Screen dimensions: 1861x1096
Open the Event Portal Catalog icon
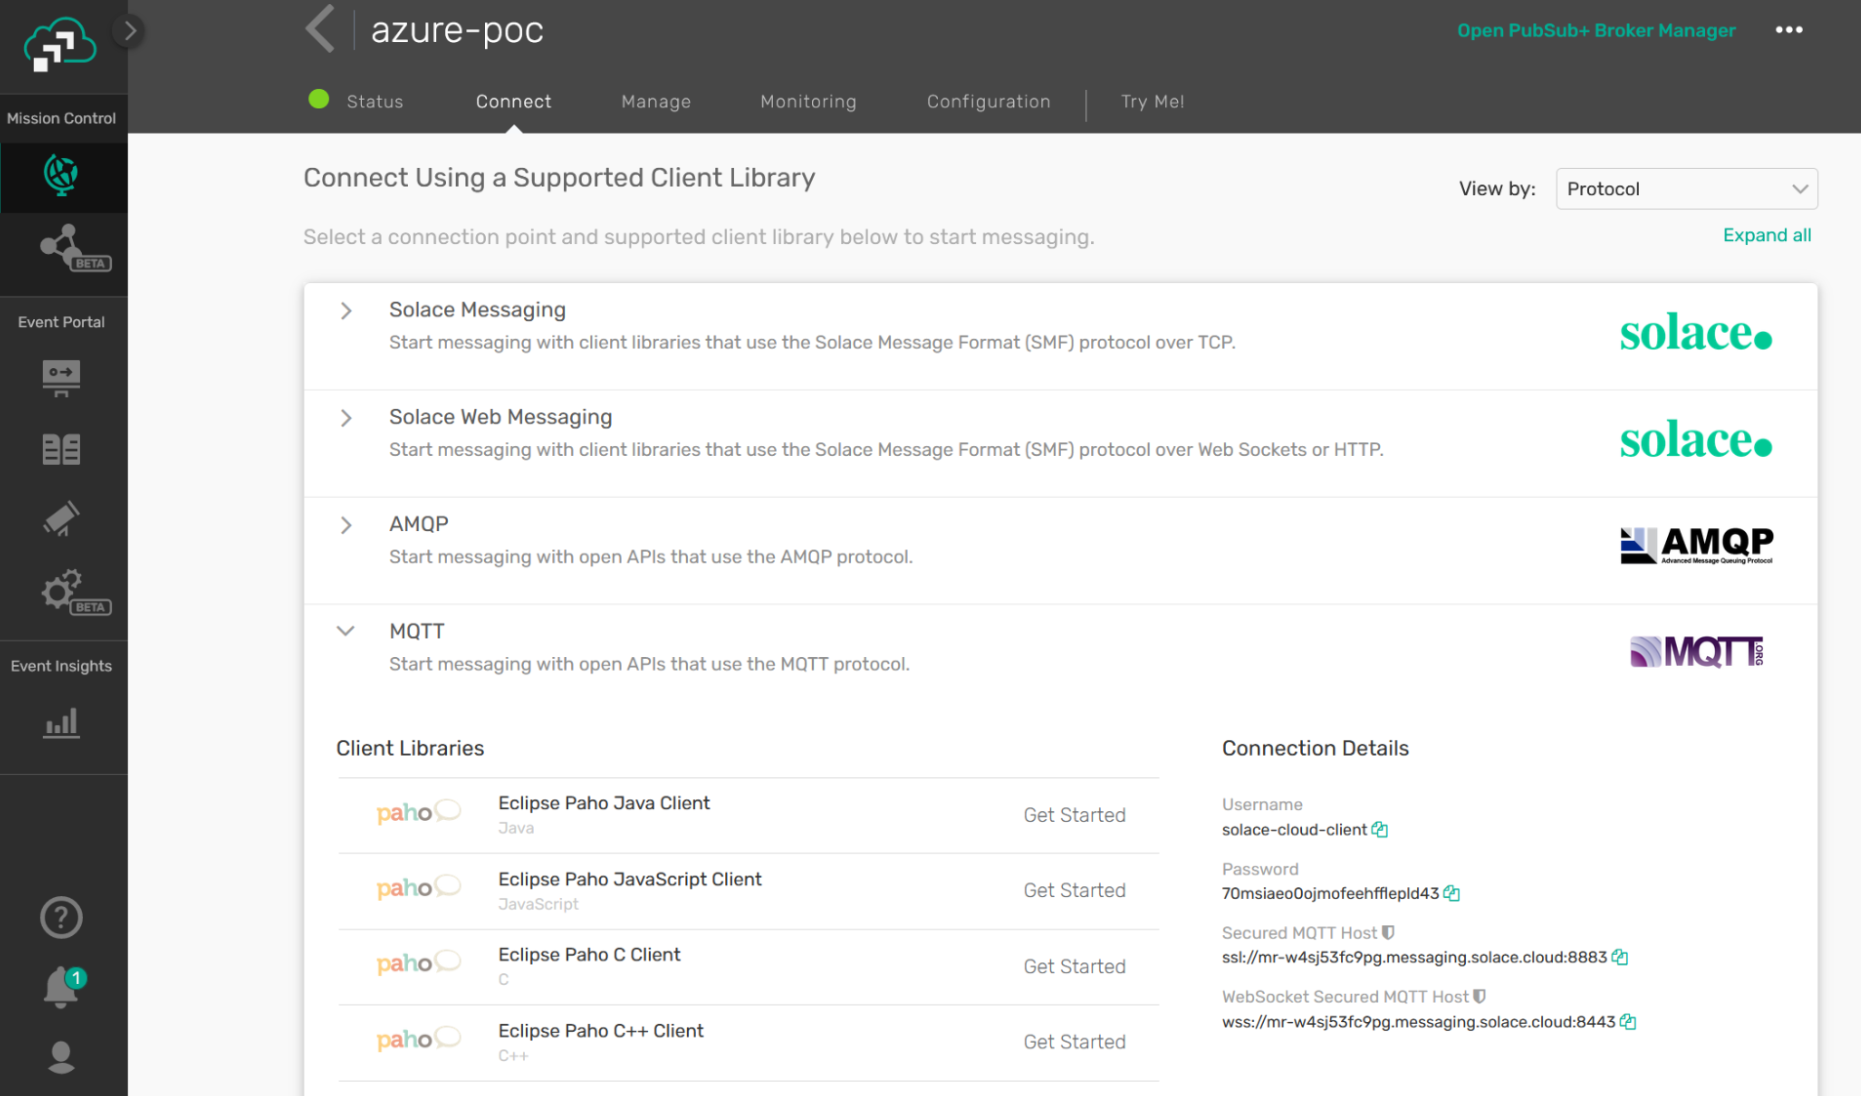(x=62, y=448)
